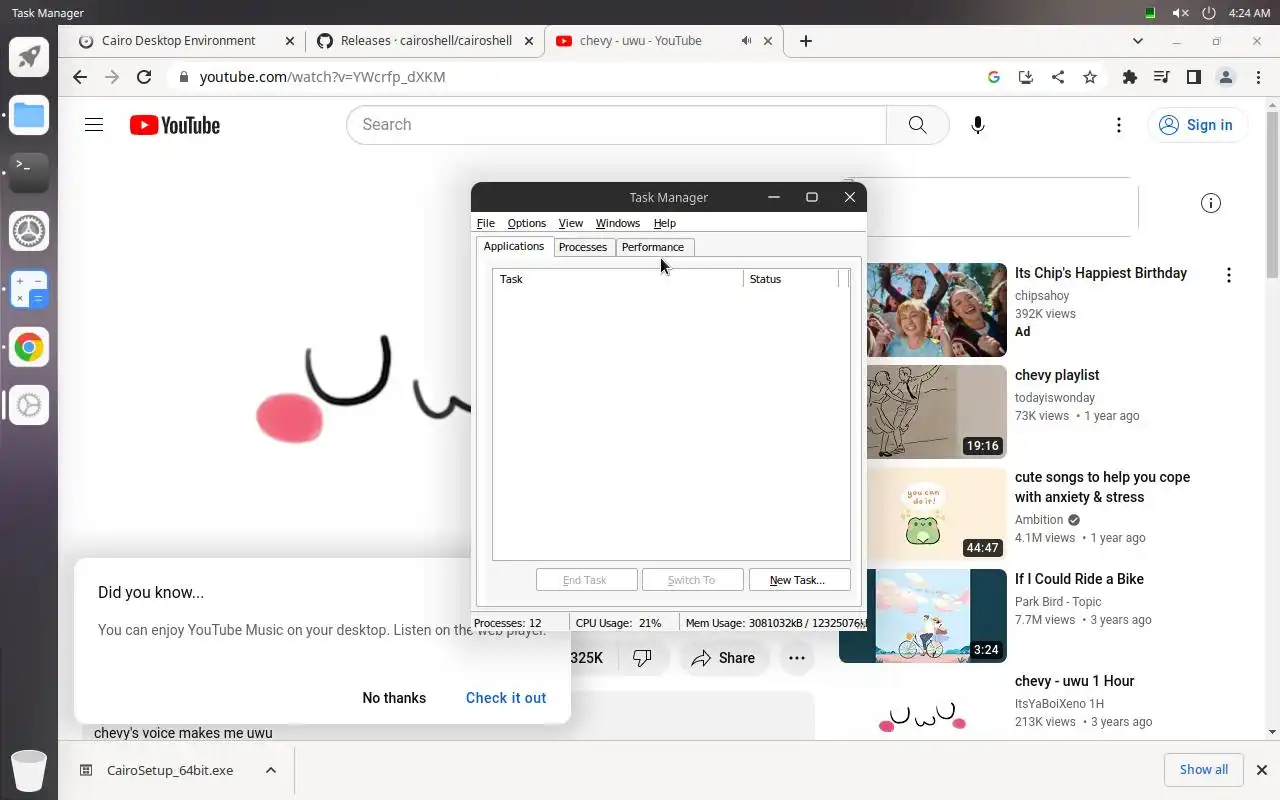Open Chrome profile avatar icon
The image size is (1280, 800).
pyautogui.click(x=1225, y=77)
